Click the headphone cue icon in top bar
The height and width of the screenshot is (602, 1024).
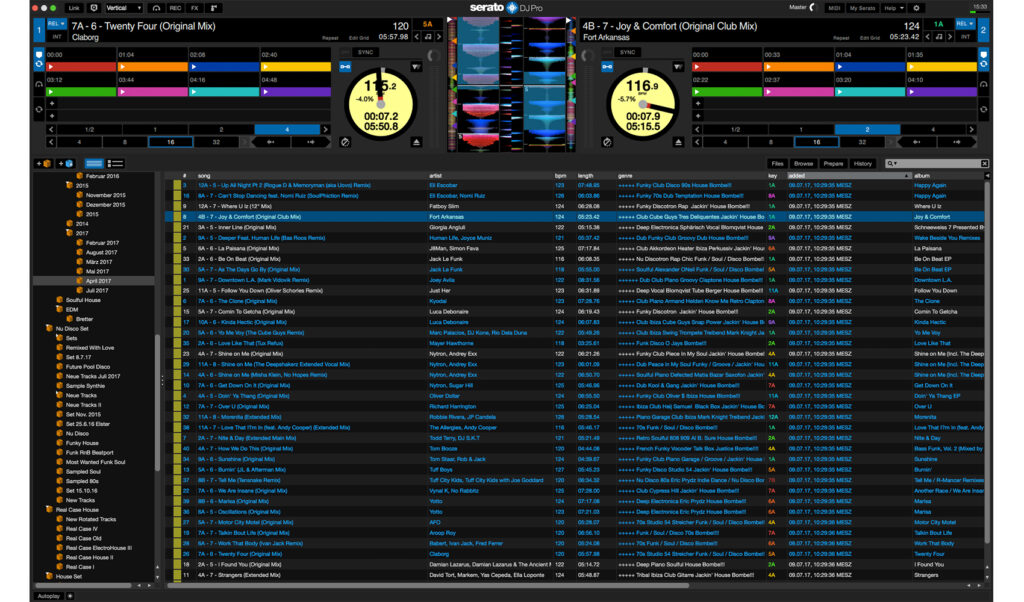tap(156, 8)
